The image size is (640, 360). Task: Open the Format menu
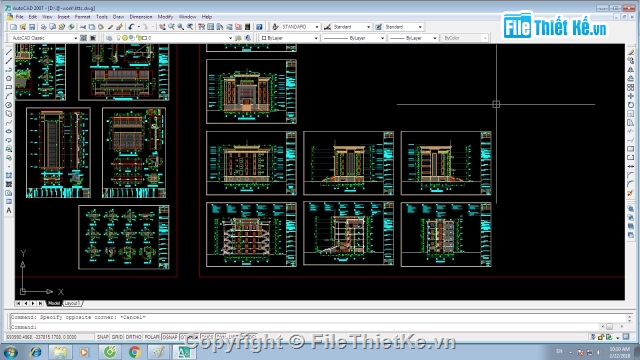click(x=82, y=17)
